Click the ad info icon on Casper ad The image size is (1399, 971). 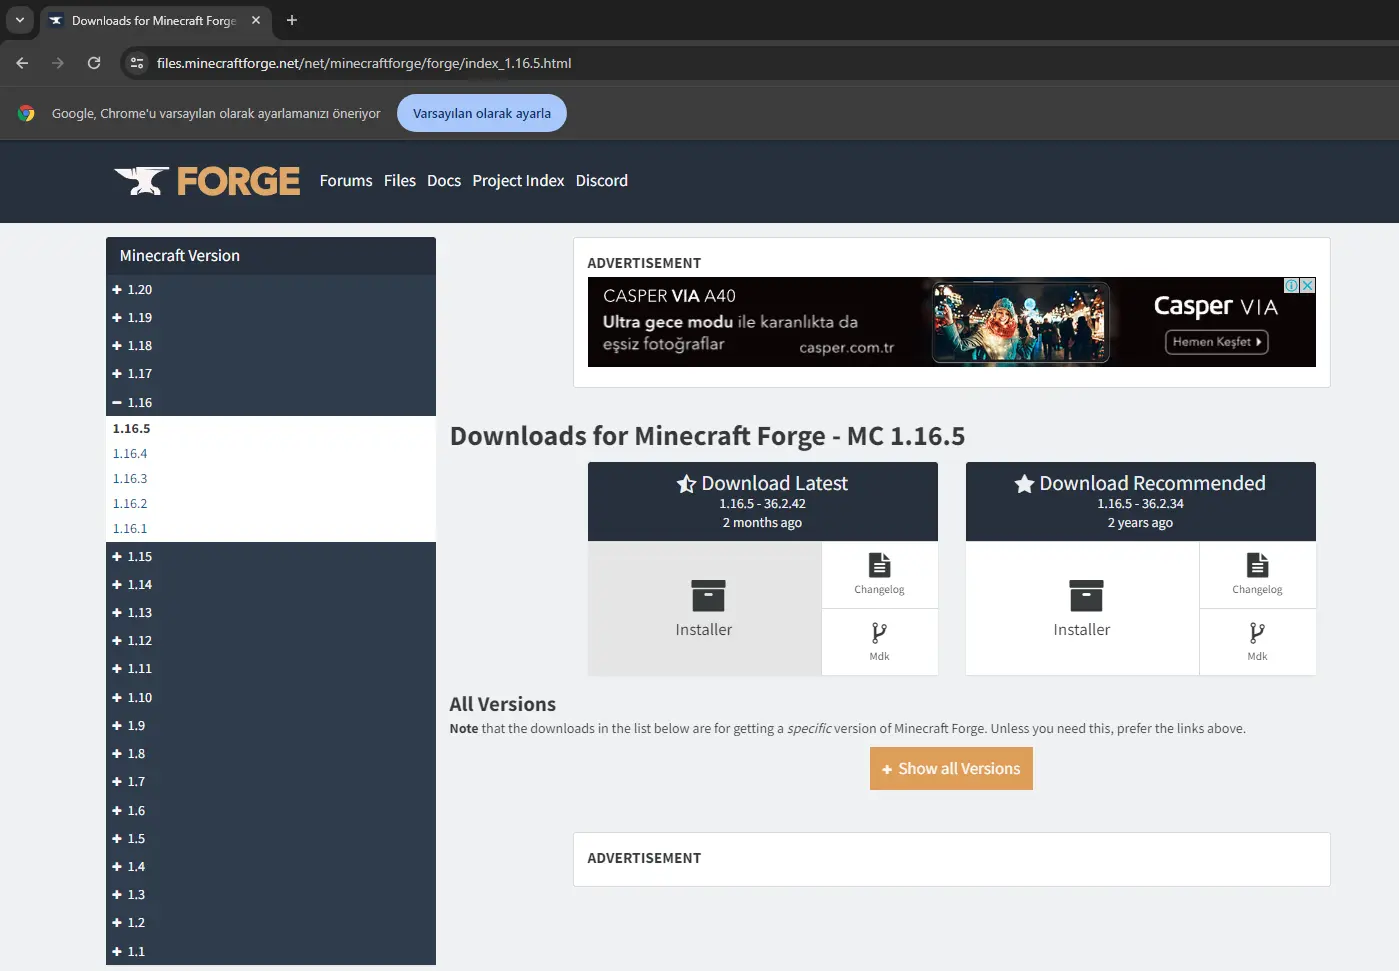point(1292,286)
